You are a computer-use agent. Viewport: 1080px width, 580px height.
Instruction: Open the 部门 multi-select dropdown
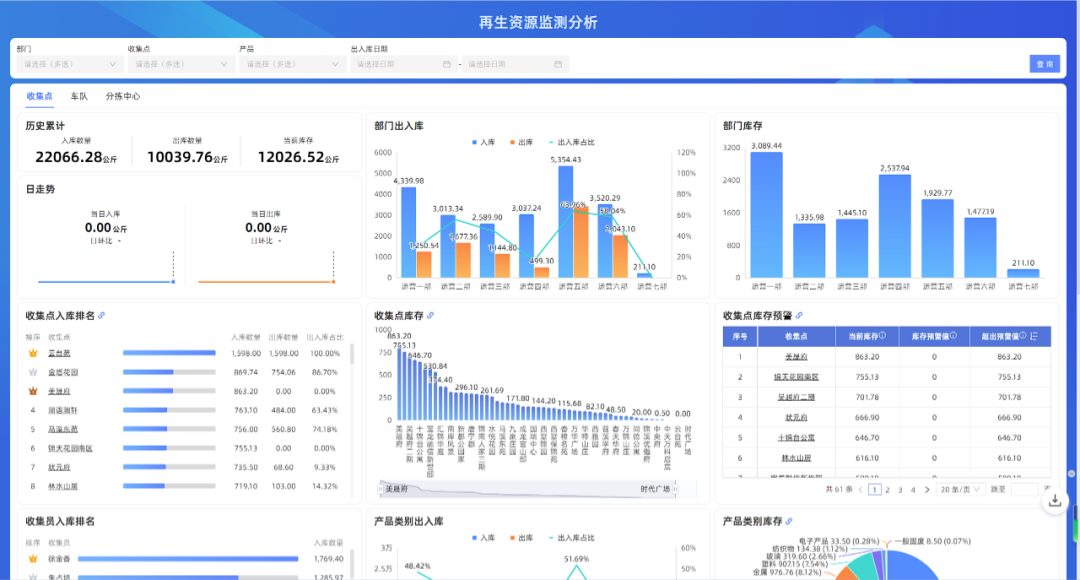[x=68, y=64]
